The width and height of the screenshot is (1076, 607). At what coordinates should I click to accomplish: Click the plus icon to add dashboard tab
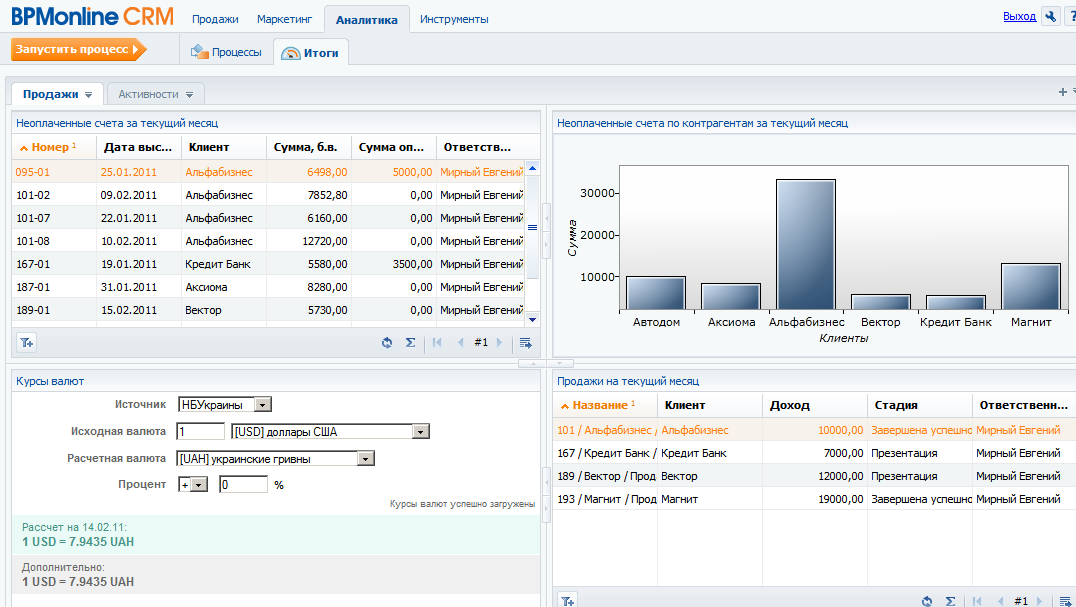(x=1062, y=93)
